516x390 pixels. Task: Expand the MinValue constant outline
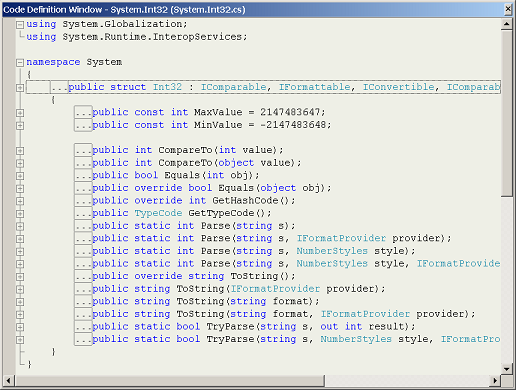click(20, 126)
